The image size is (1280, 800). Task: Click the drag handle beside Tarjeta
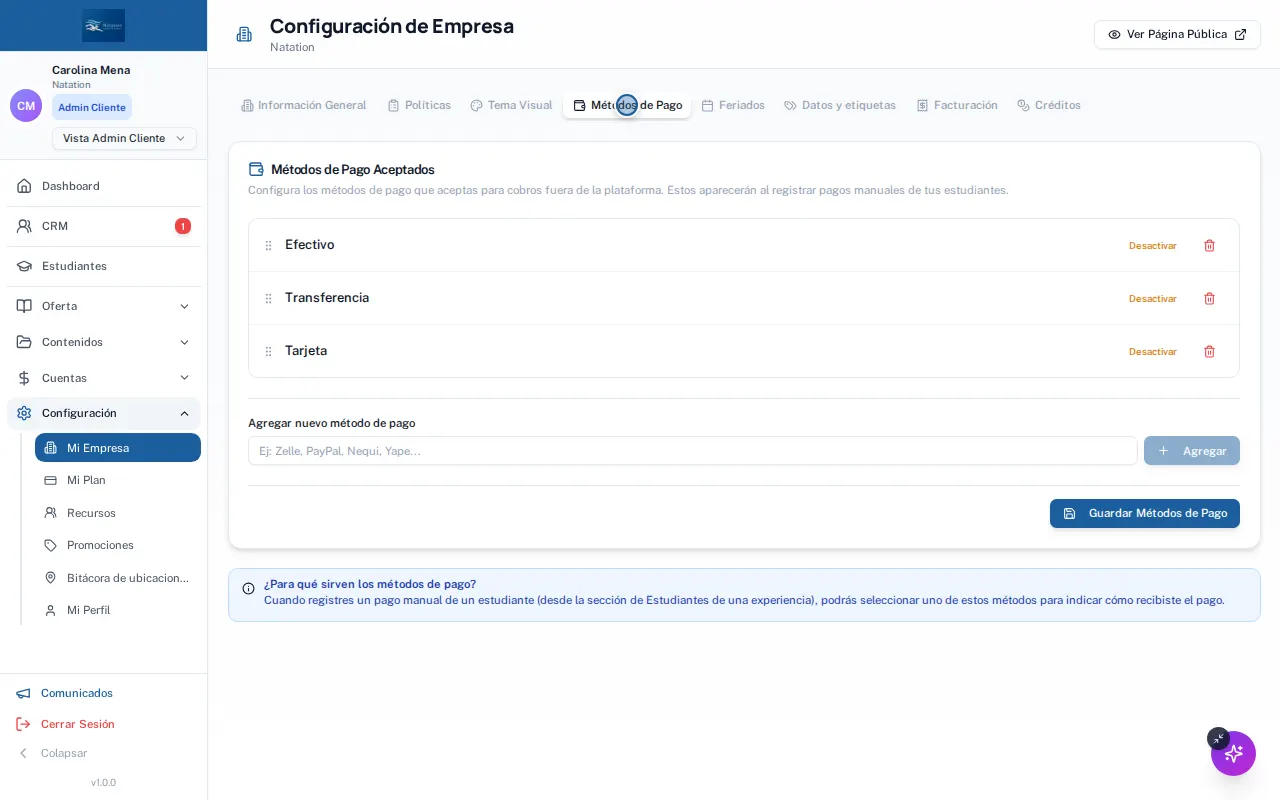click(268, 351)
